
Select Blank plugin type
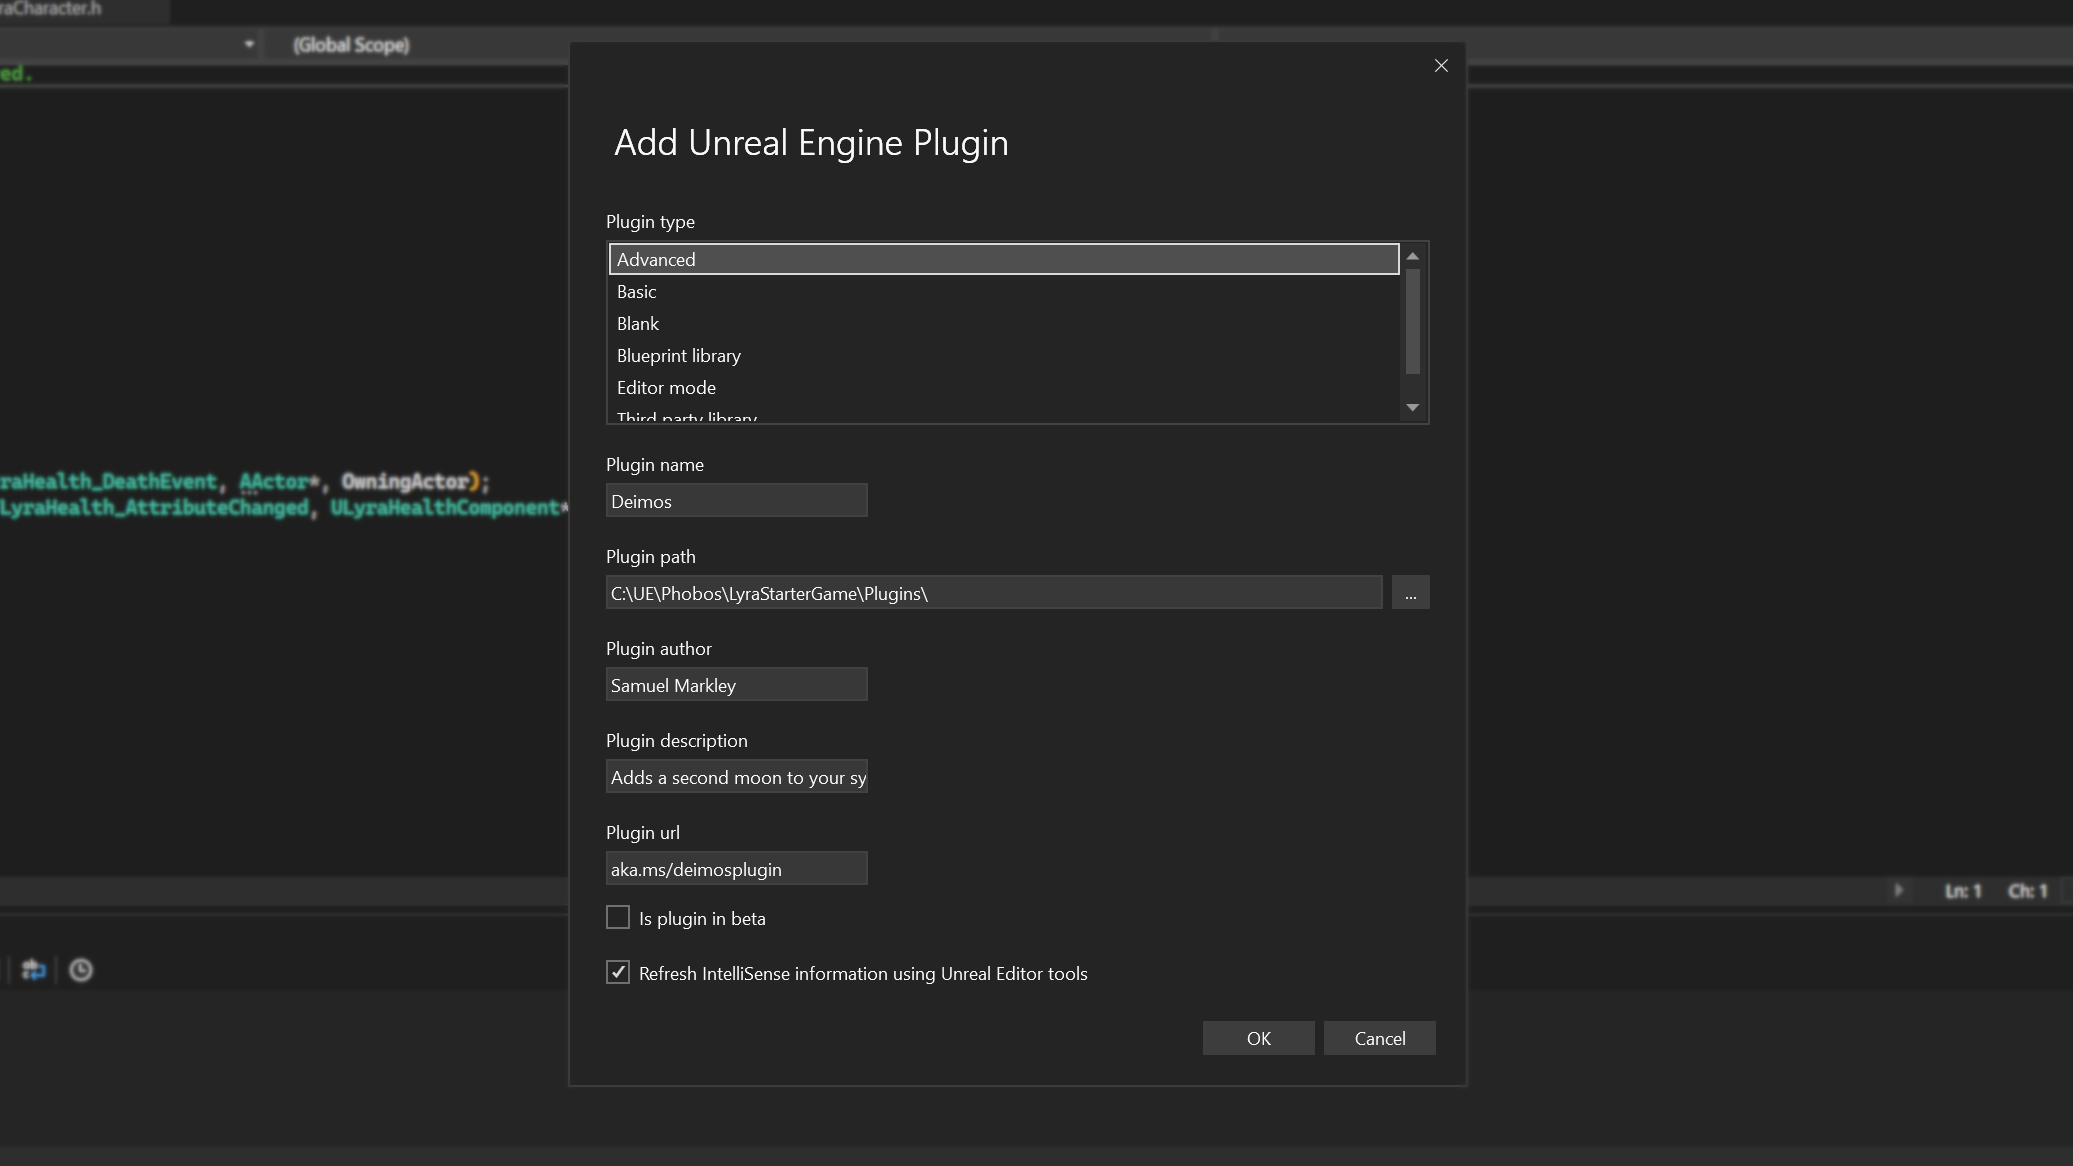tap(636, 323)
